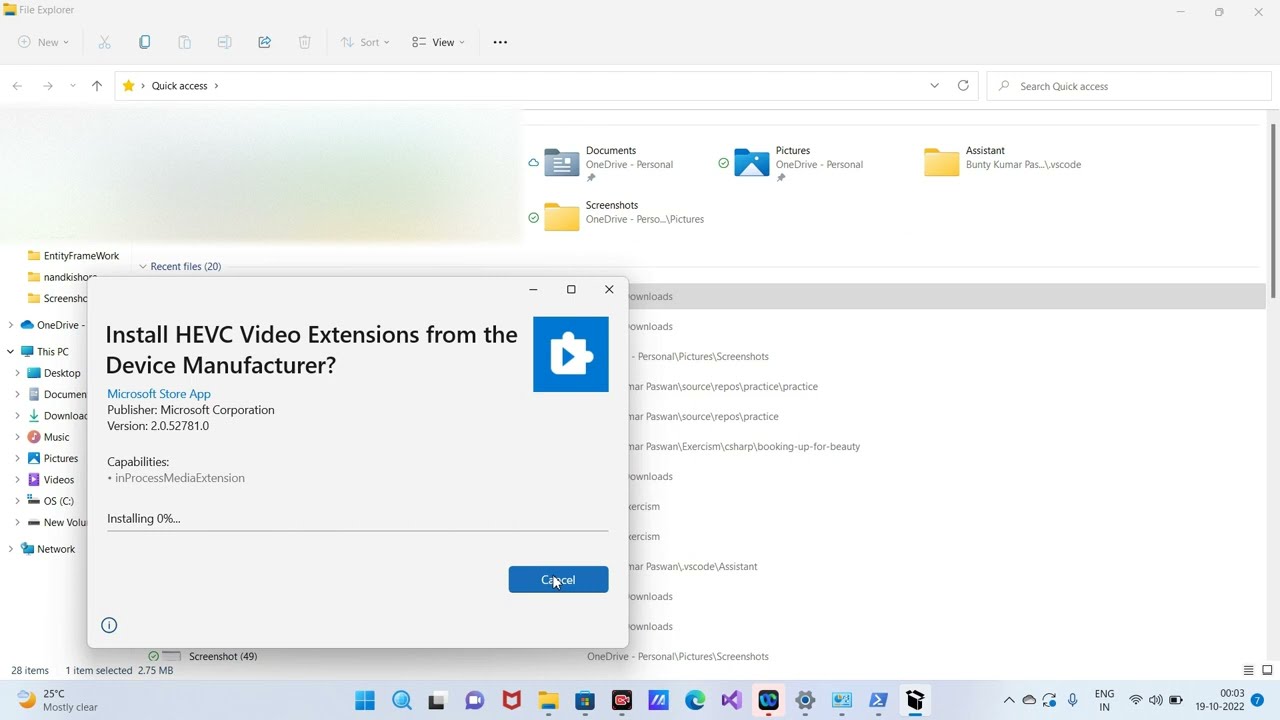Open volume control in system tray

pyautogui.click(x=1156, y=700)
